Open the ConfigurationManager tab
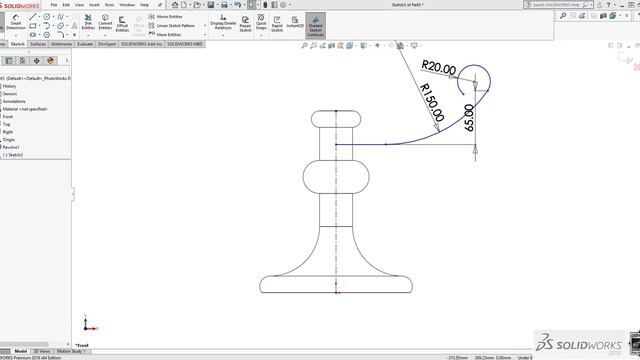 point(22,61)
